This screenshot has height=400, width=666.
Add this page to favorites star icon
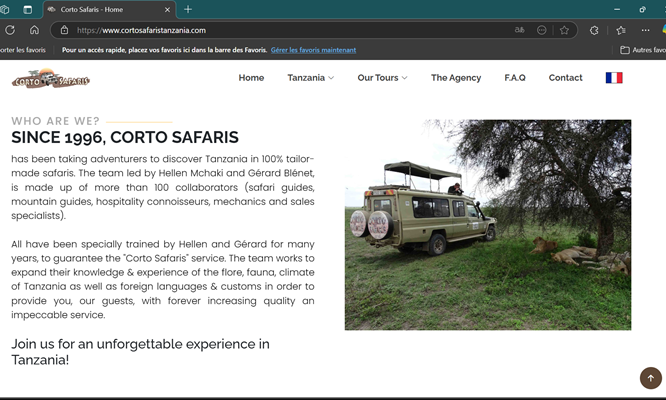tap(564, 30)
